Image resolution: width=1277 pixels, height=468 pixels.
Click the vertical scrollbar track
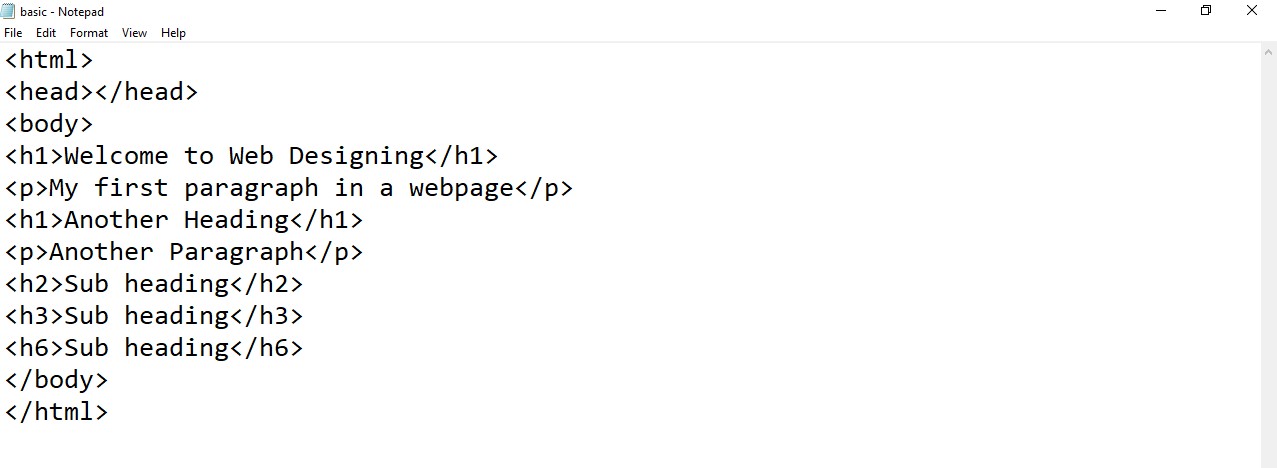pyautogui.click(x=1269, y=250)
